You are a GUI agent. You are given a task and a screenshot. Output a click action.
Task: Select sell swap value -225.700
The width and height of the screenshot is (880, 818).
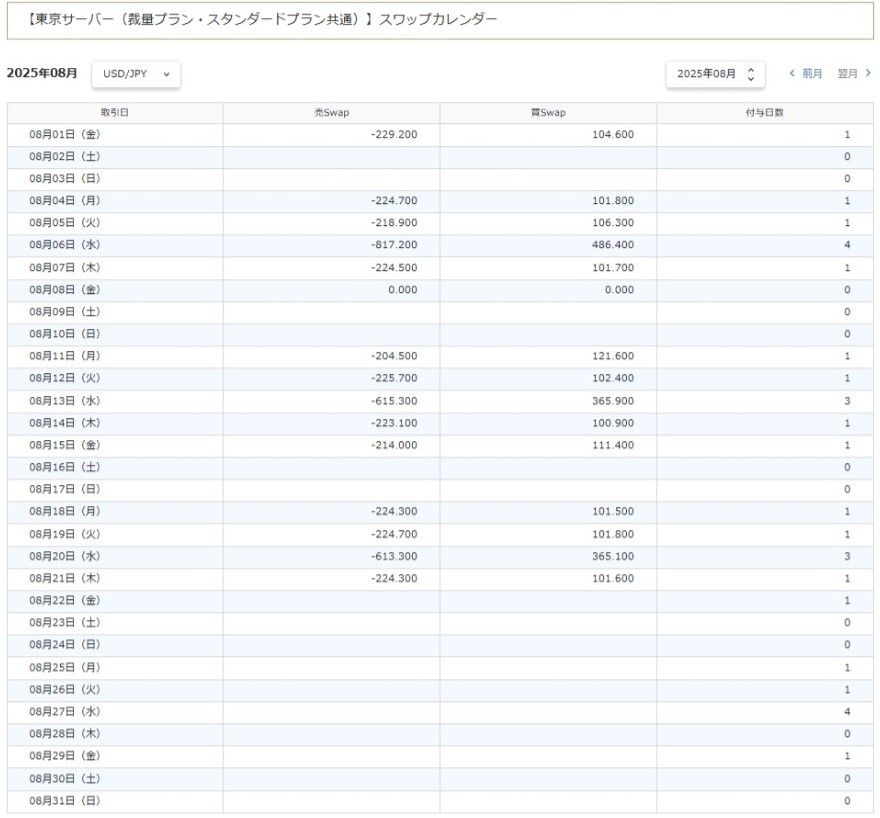(394, 378)
